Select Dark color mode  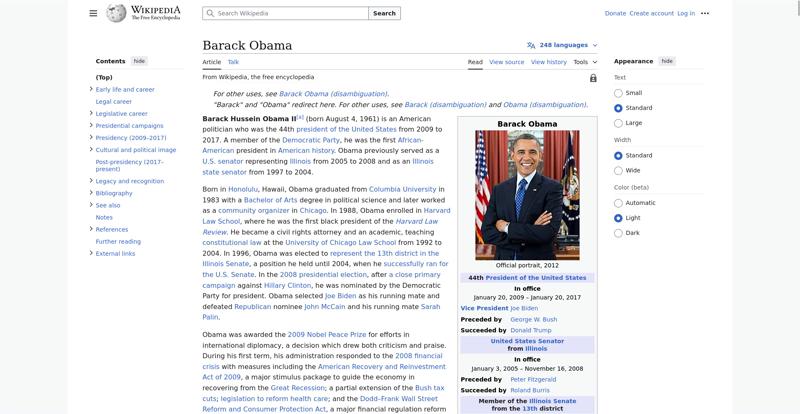tap(618, 233)
